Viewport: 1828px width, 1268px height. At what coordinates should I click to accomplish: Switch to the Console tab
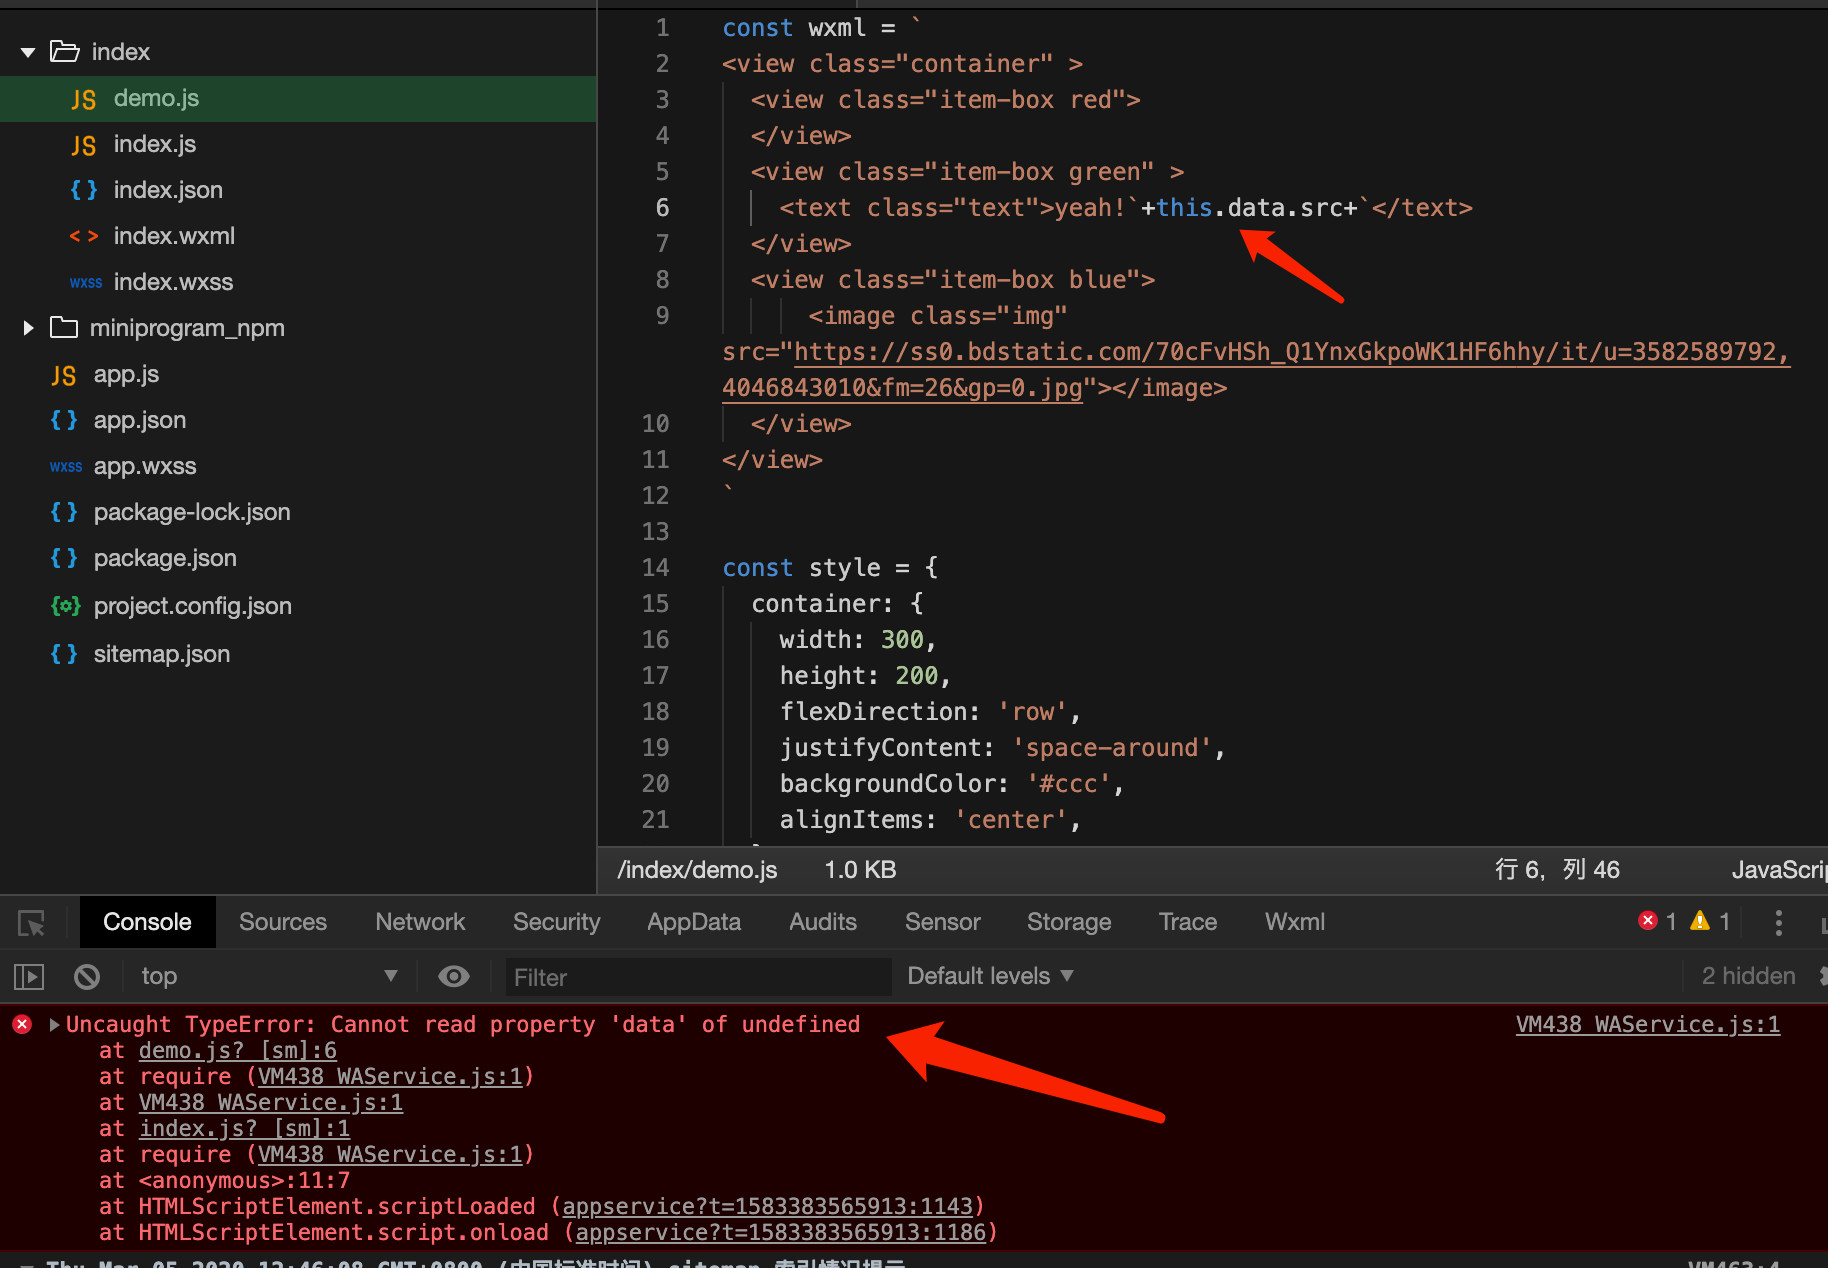(147, 922)
